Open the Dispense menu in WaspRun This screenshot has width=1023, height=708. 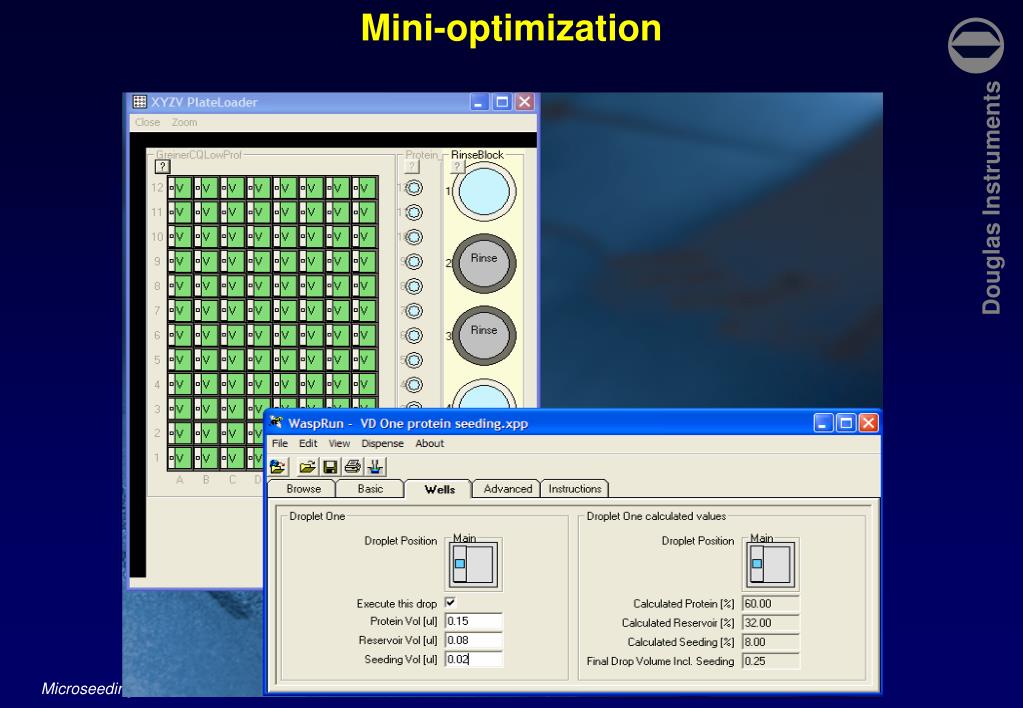[x=382, y=443]
